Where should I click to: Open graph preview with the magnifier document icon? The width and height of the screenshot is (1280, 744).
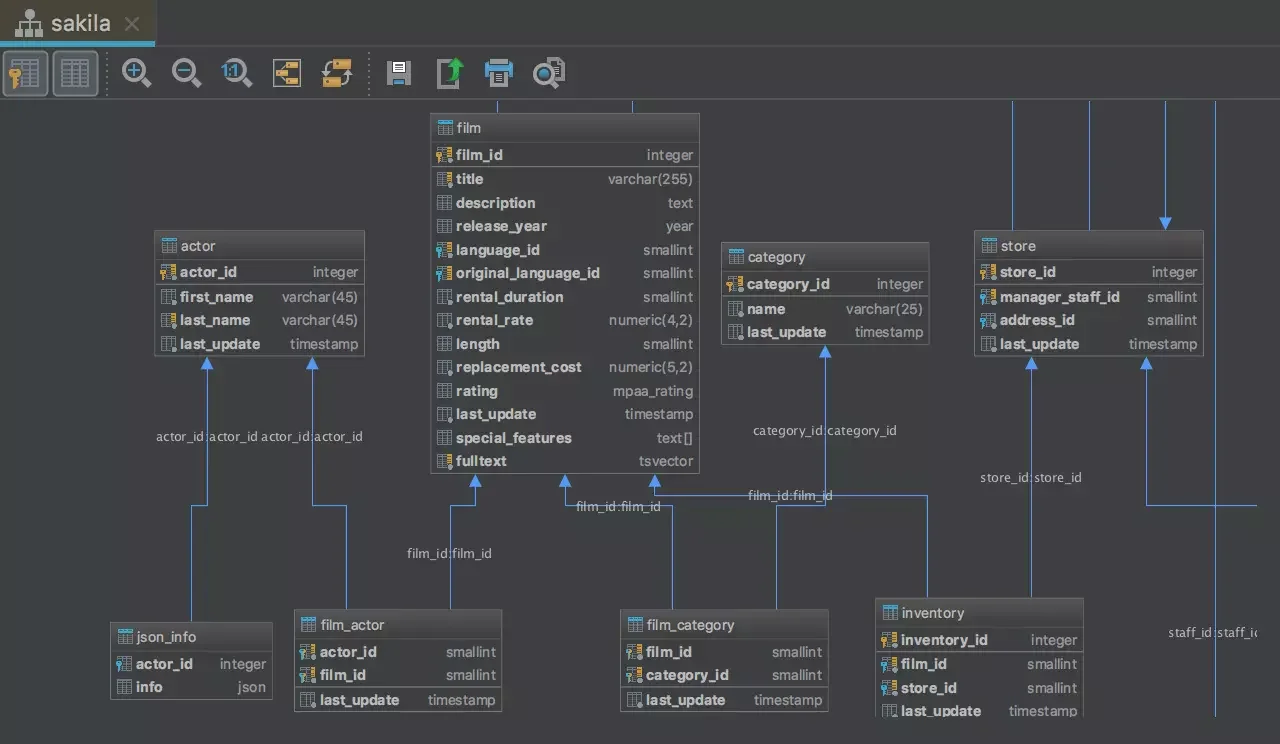tap(548, 73)
